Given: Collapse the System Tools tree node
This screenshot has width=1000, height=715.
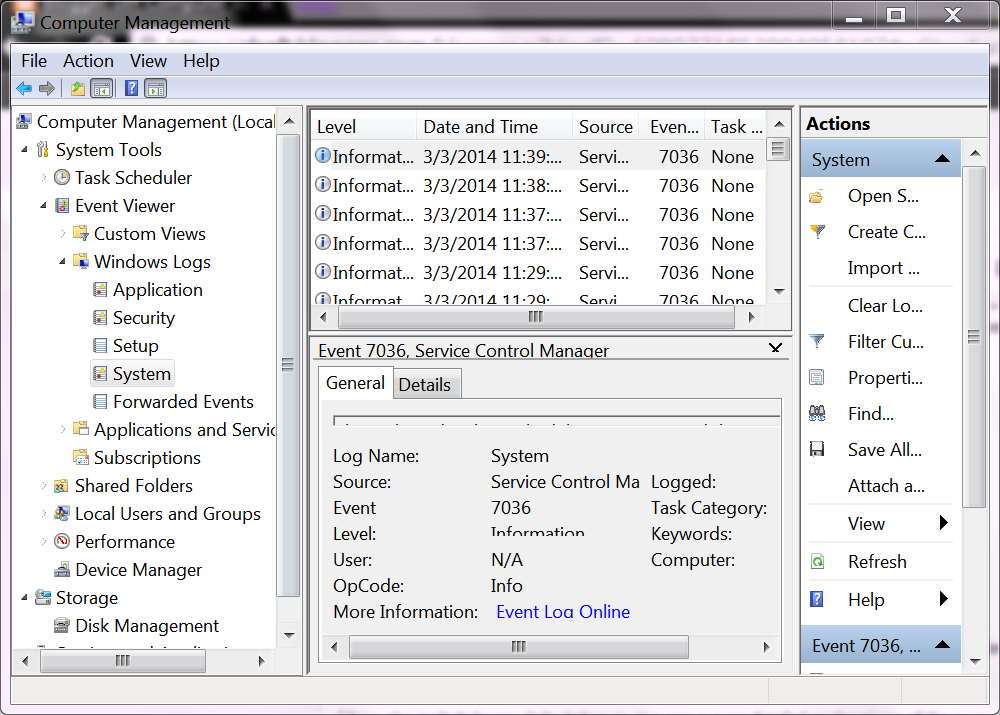Looking at the screenshot, I should click(x=25, y=150).
